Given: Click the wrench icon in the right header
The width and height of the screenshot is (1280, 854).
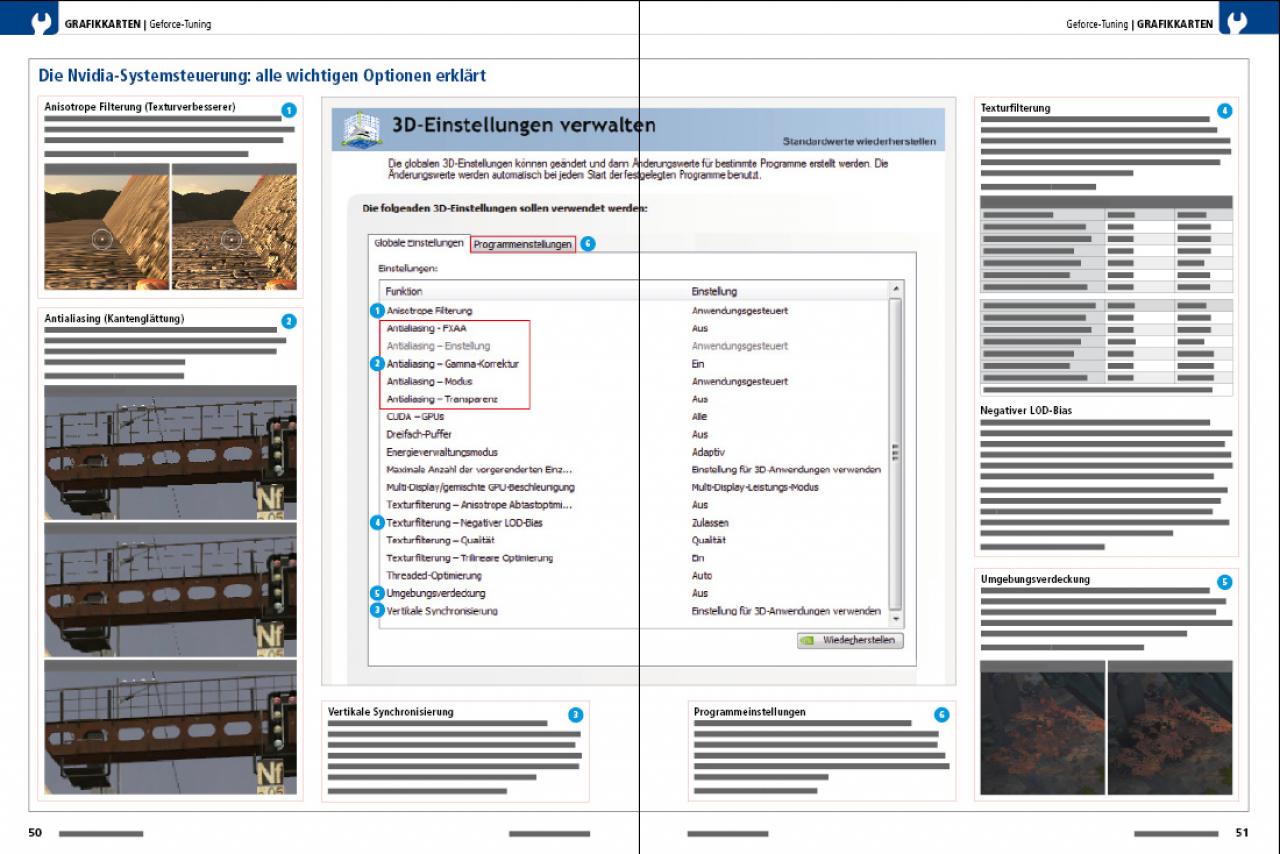Looking at the screenshot, I should point(1236,21).
